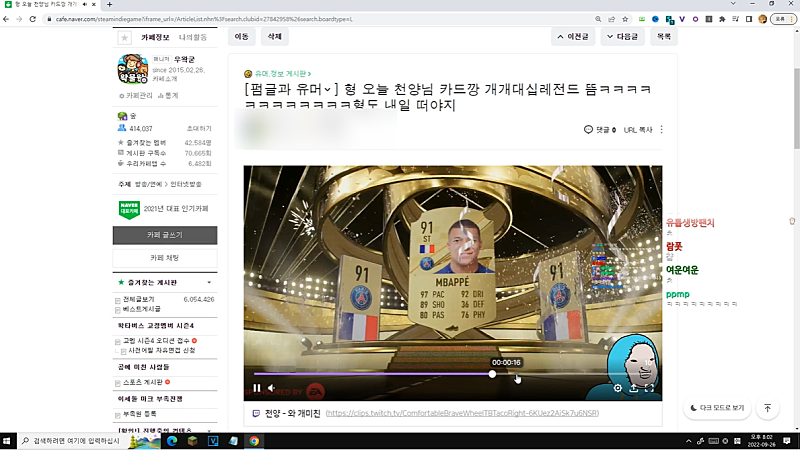Open 부족원 등록 board
Image resolution: width=800 pixels, height=450 pixels.
pos(140,414)
